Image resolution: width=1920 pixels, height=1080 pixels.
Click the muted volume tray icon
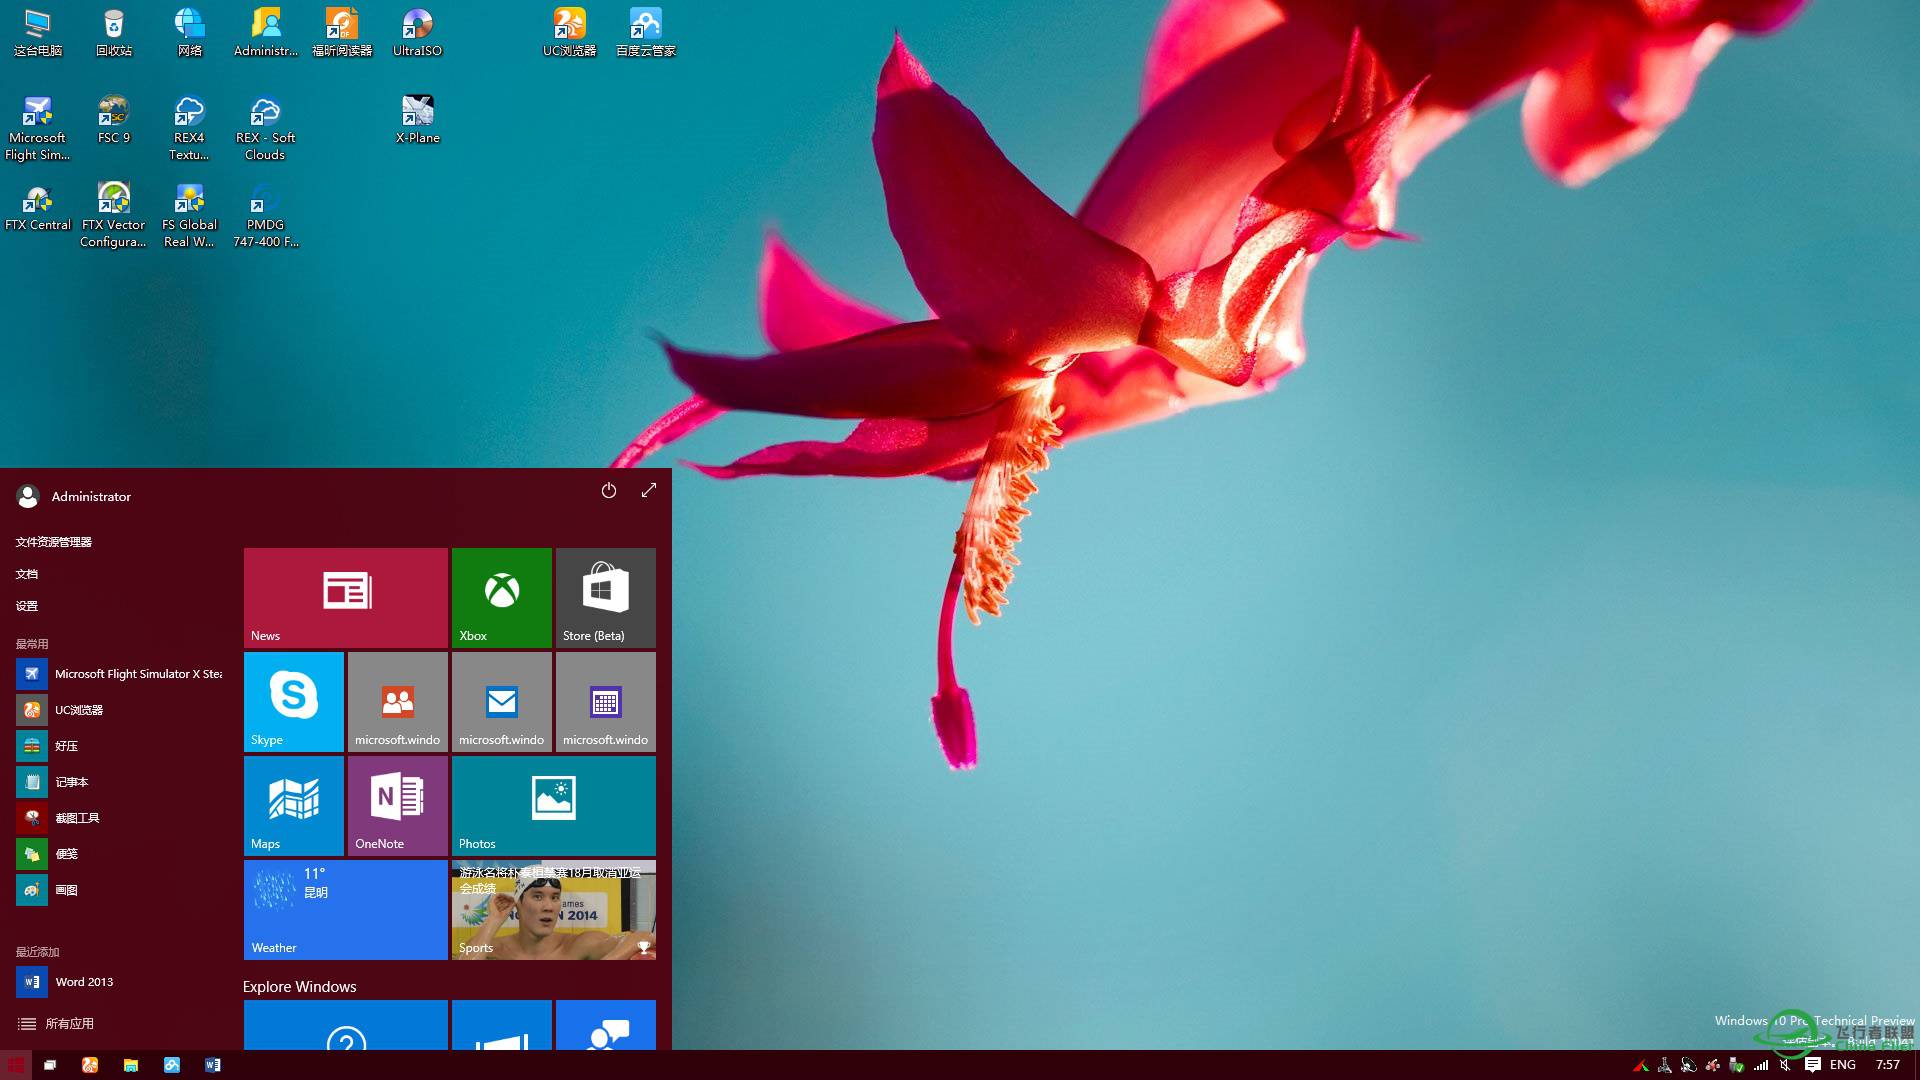click(x=1785, y=1065)
